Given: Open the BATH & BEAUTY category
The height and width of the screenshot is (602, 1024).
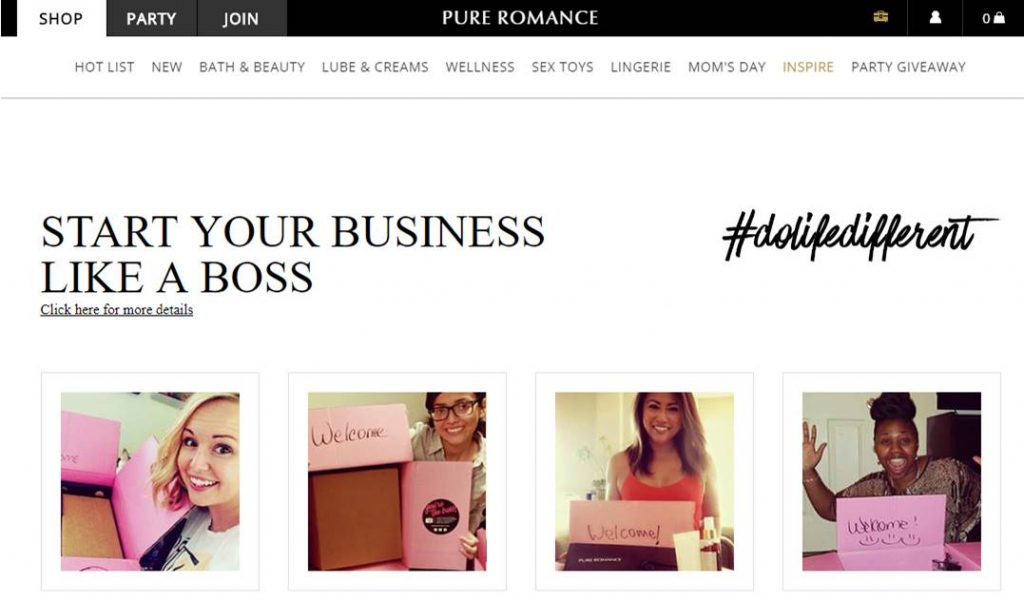Looking at the screenshot, I should coord(252,67).
